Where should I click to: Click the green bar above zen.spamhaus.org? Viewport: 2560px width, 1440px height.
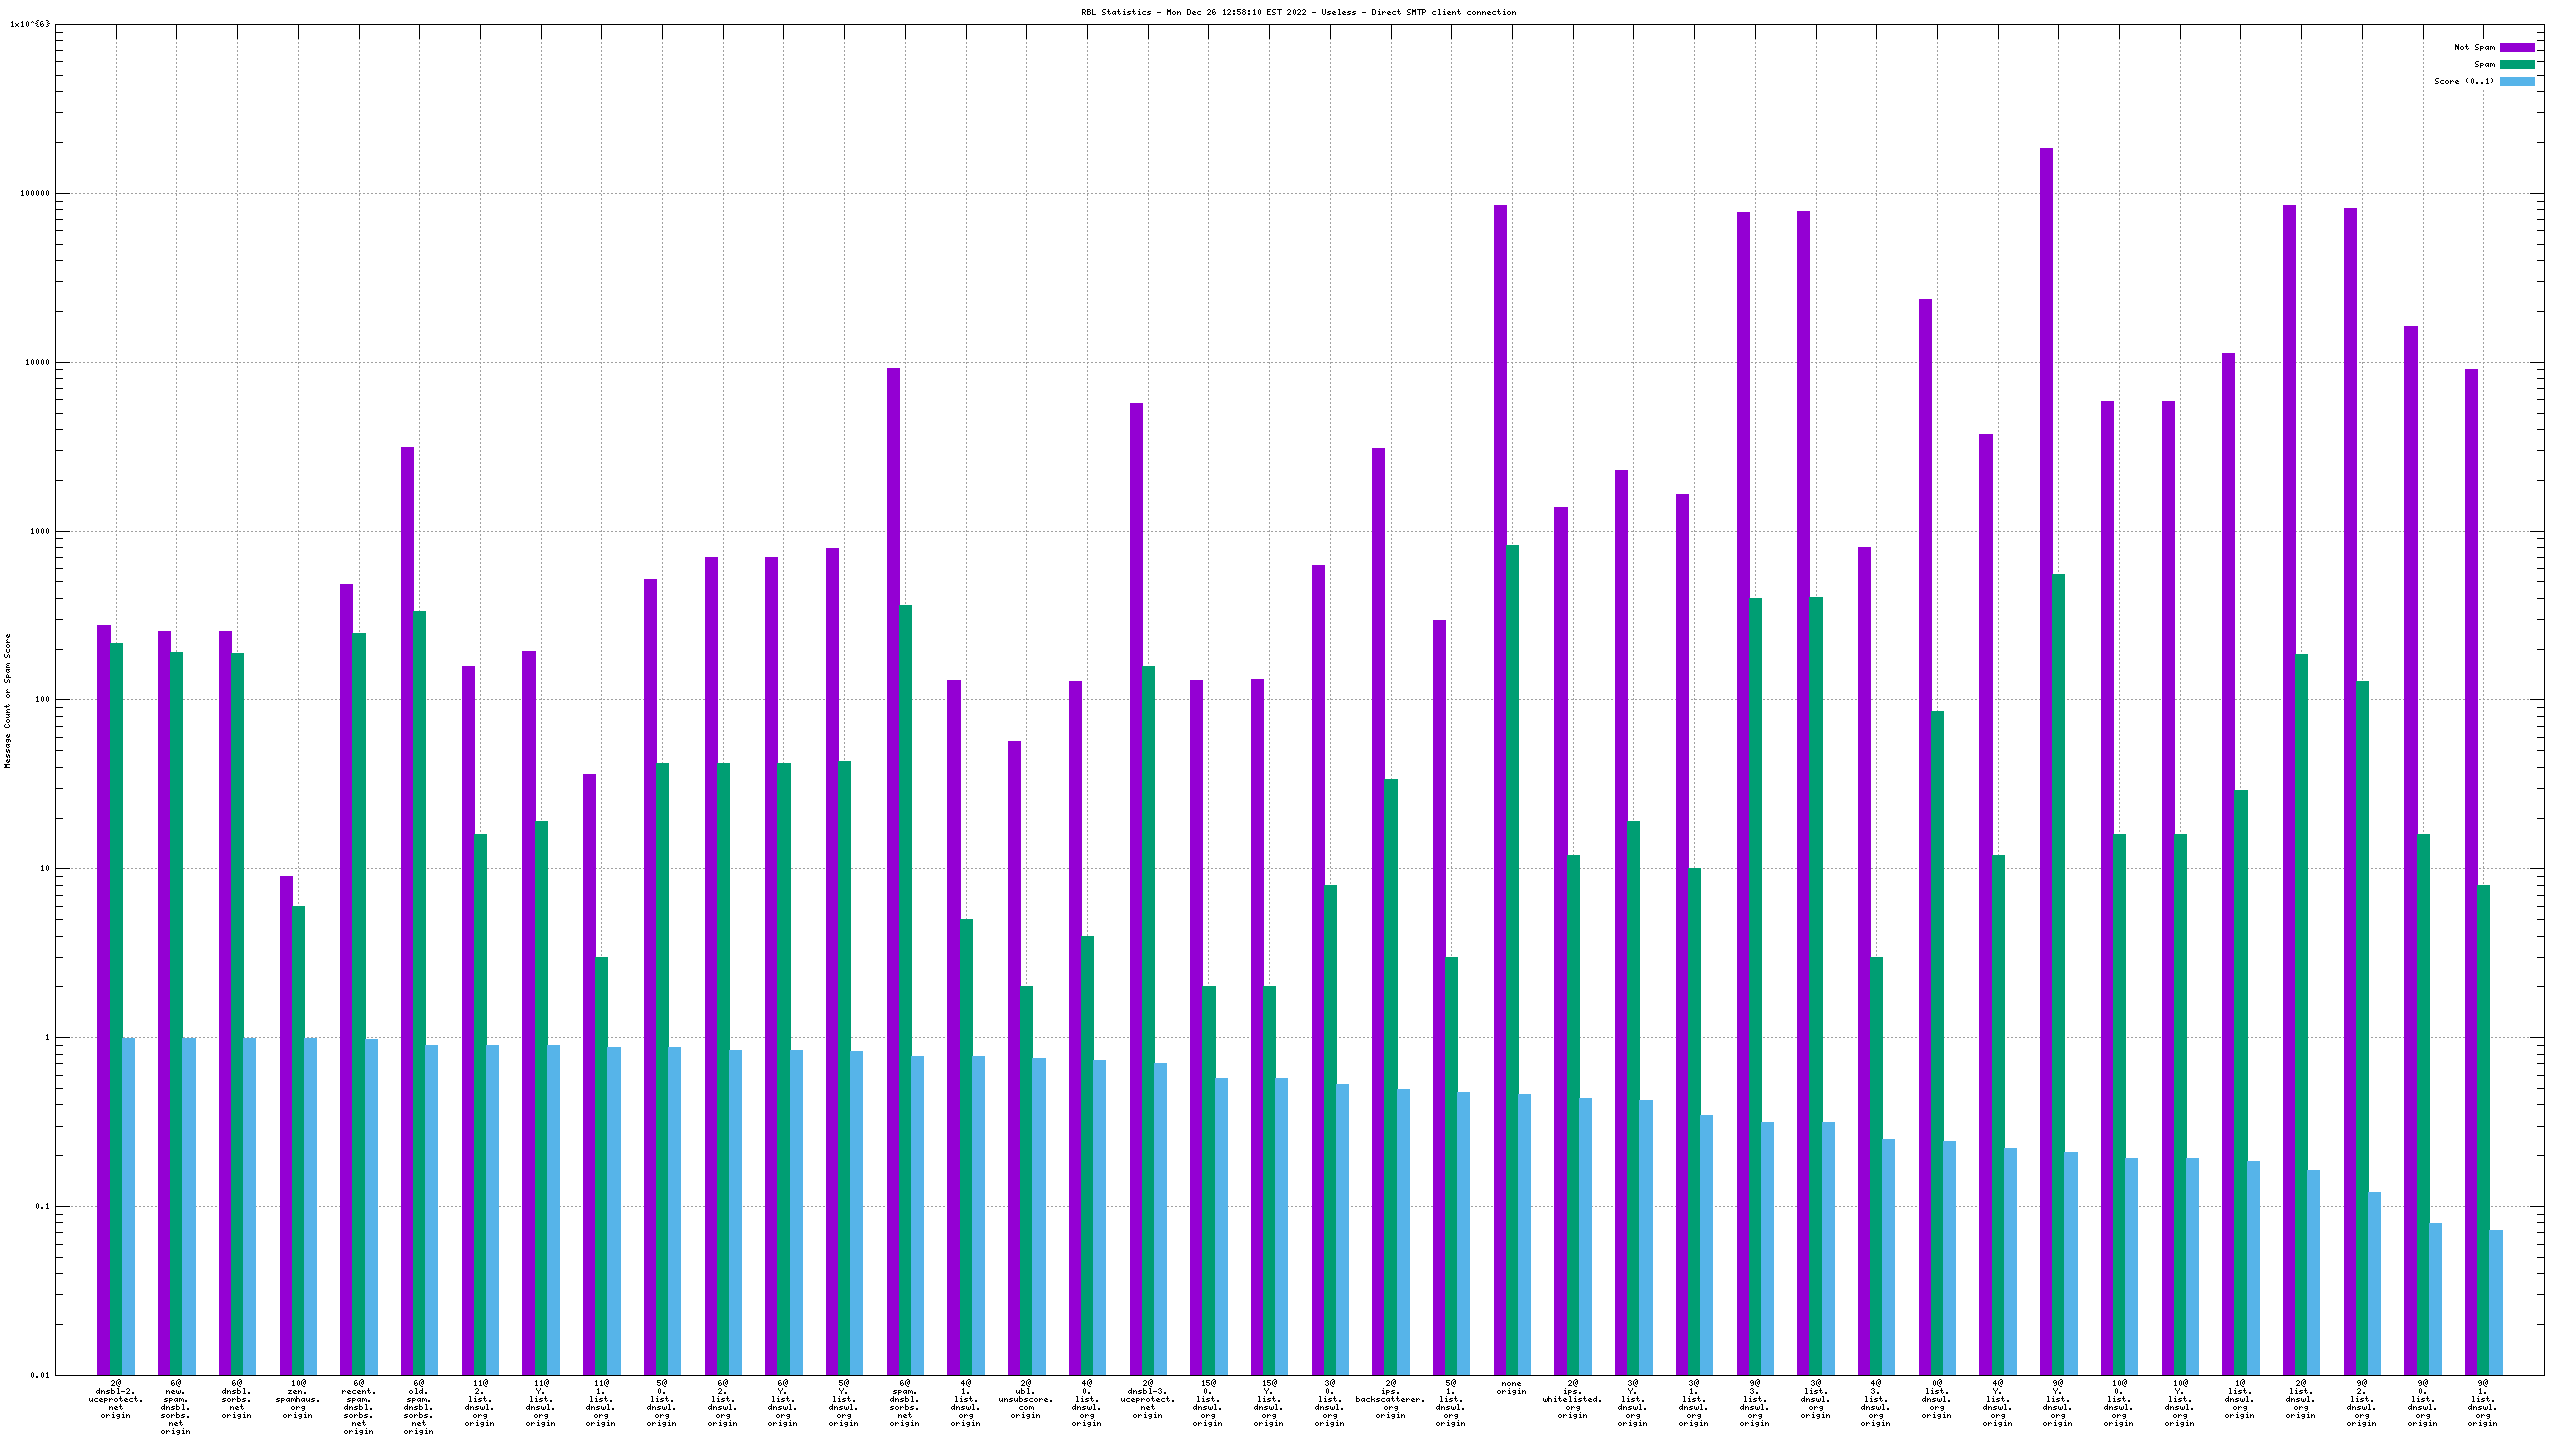click(298, 1140)
